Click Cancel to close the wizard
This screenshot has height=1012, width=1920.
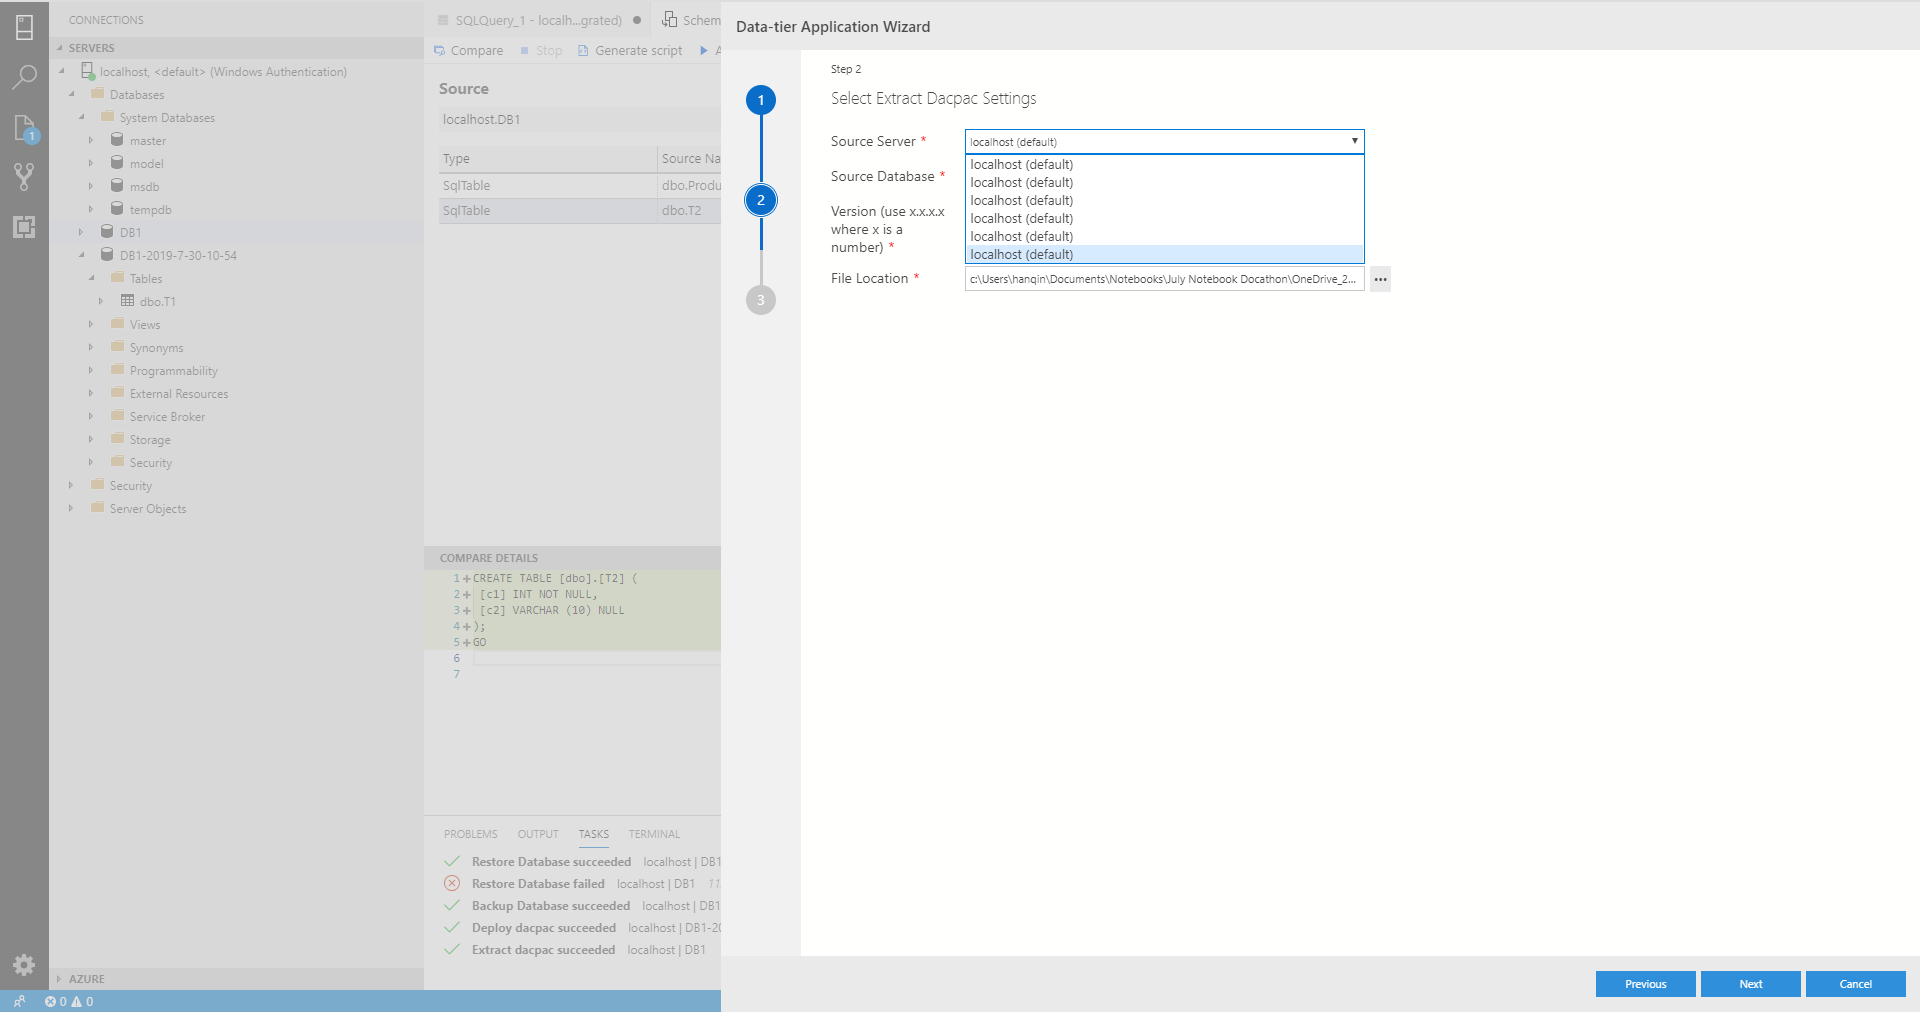point(1855,984)
